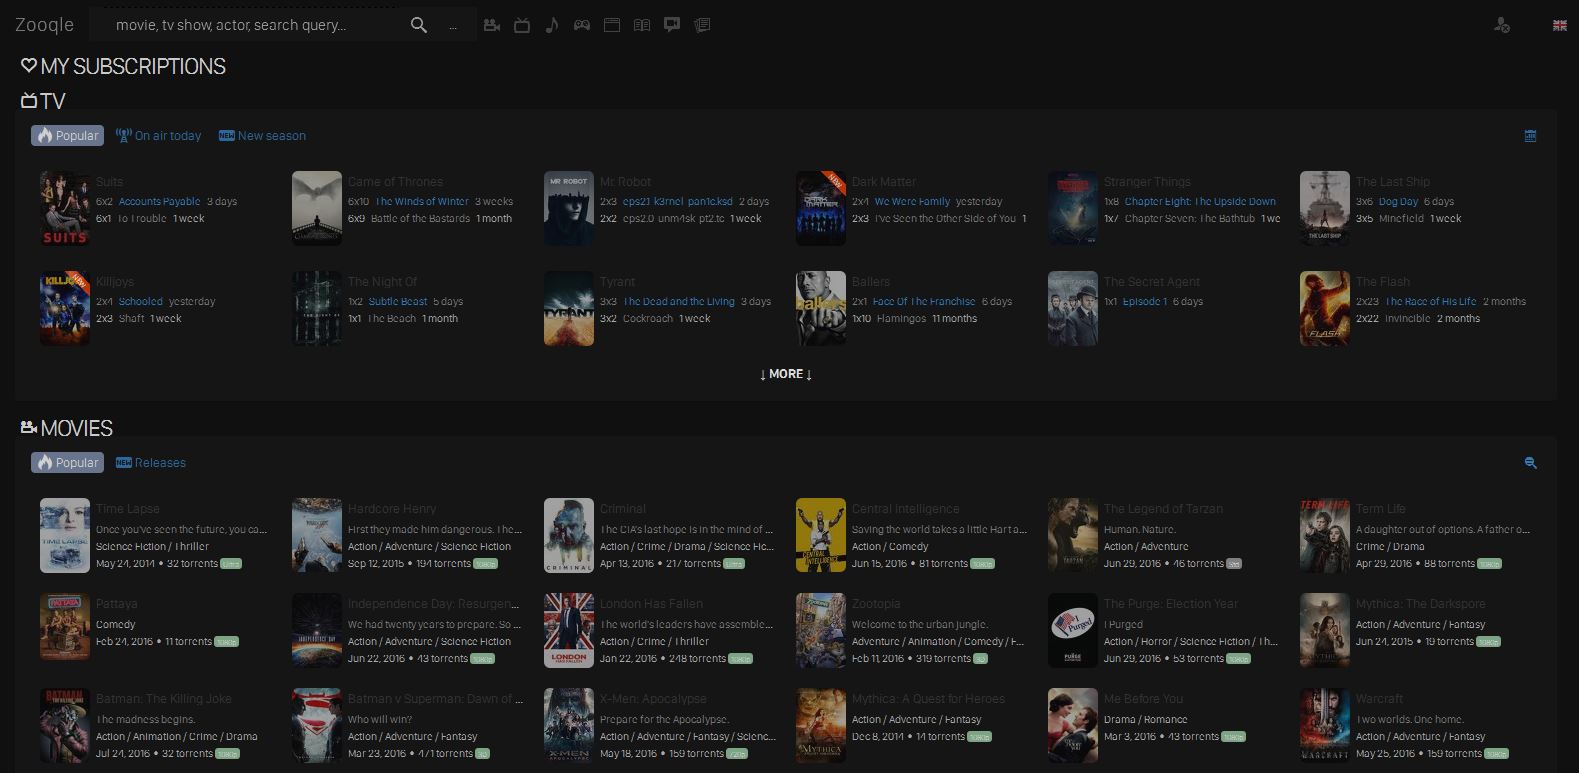The width and height of the screenshot is (1579, 773).
Task: Open Mythica: A Quest for Heroes title
Action: pos(928,699)
